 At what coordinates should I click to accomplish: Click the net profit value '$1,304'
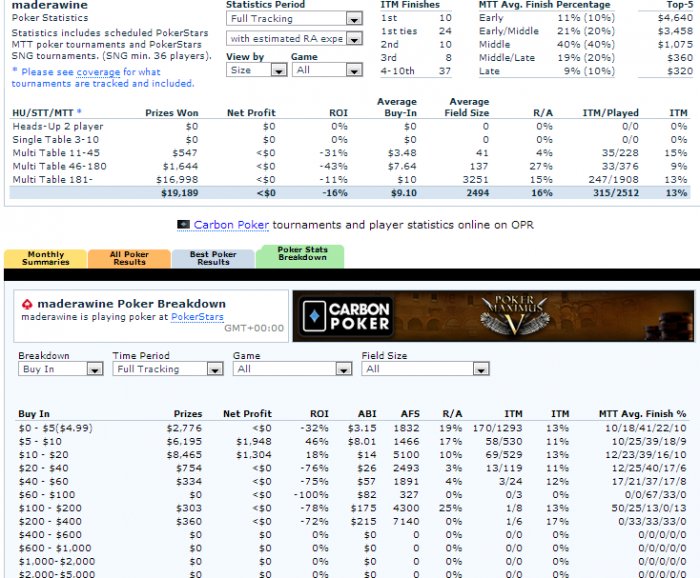coord(254,455)
